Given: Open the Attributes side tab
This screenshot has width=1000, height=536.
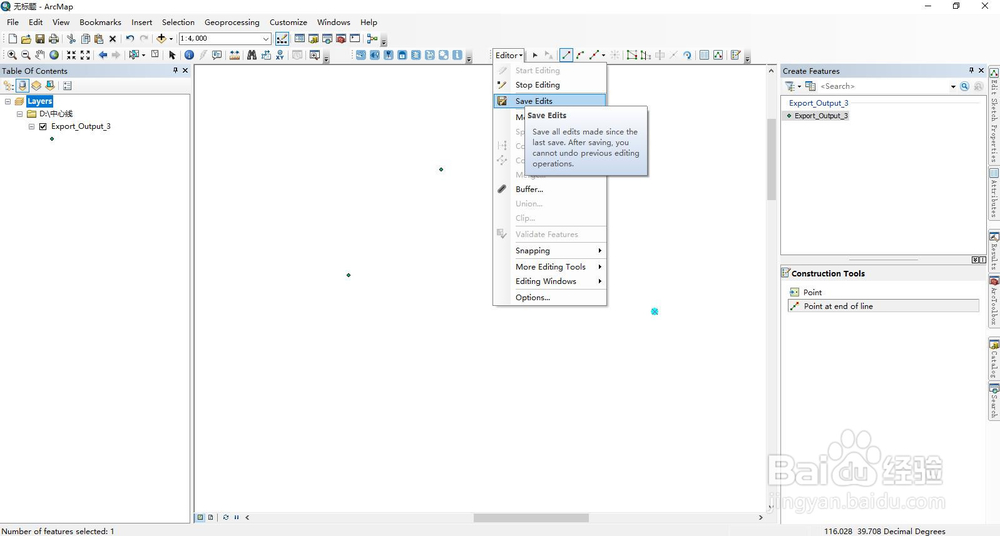Looking at the screenshot, I should click(994, 193).
